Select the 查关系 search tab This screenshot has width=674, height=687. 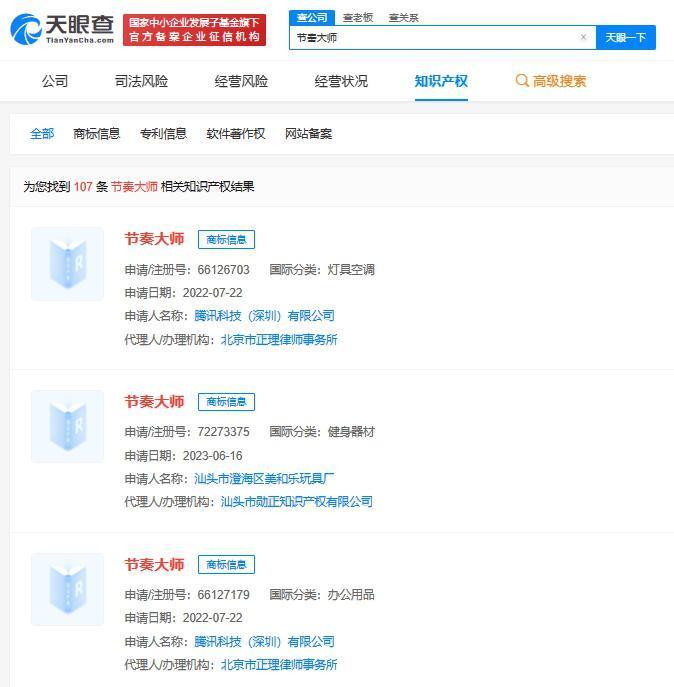coord(404,18)
